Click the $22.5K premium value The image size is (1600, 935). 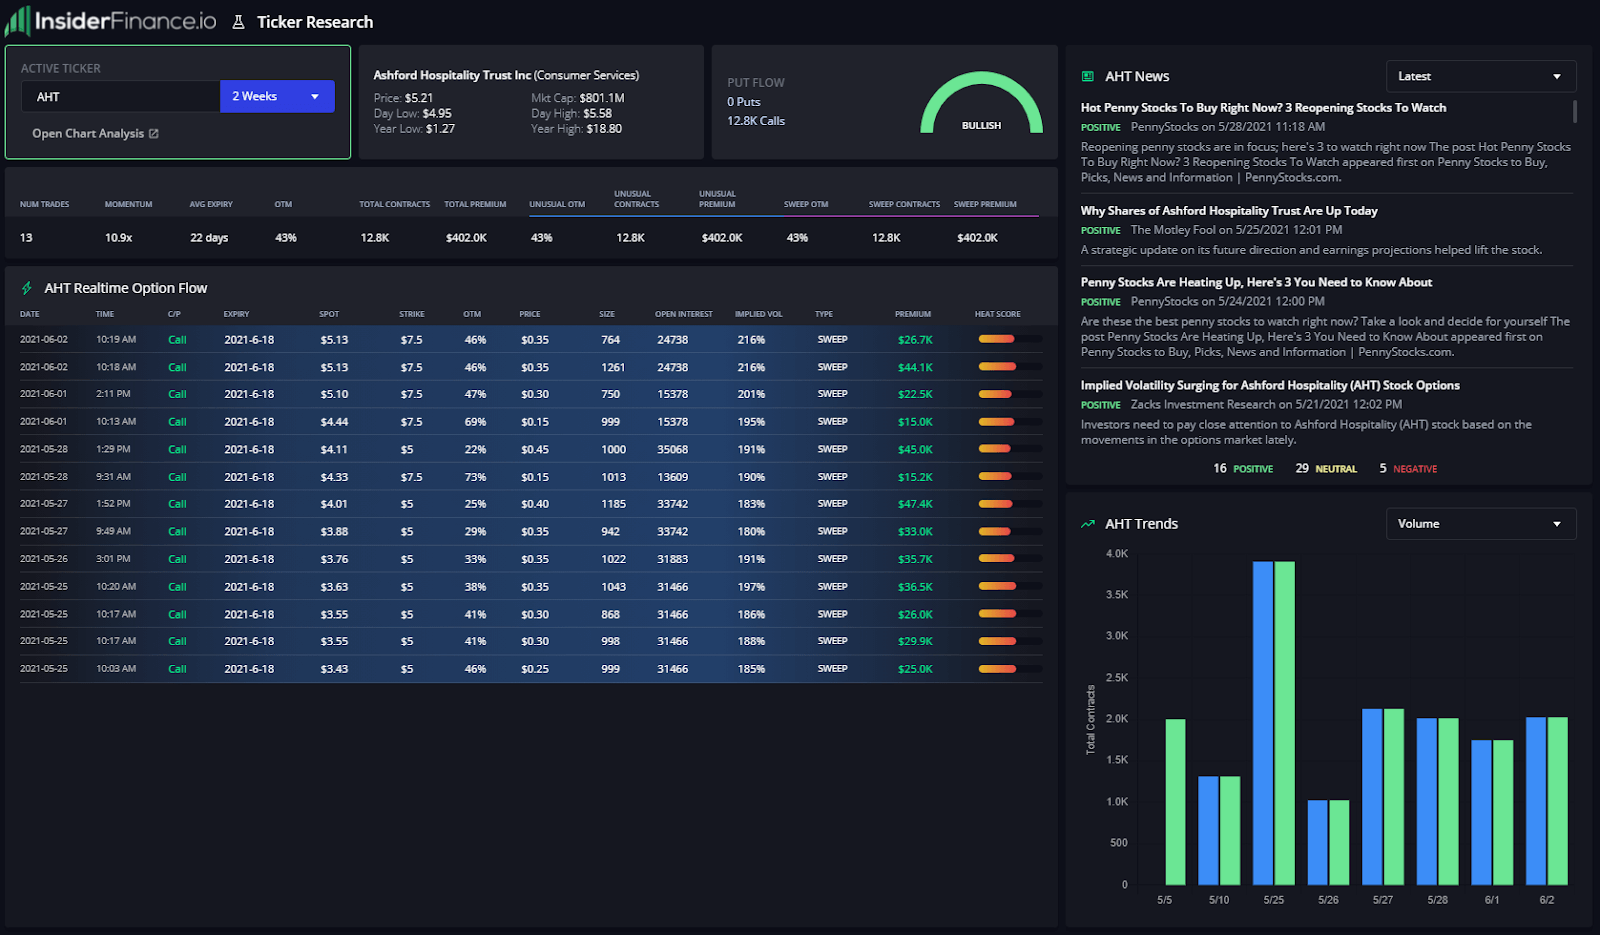(x=915, y=394)
